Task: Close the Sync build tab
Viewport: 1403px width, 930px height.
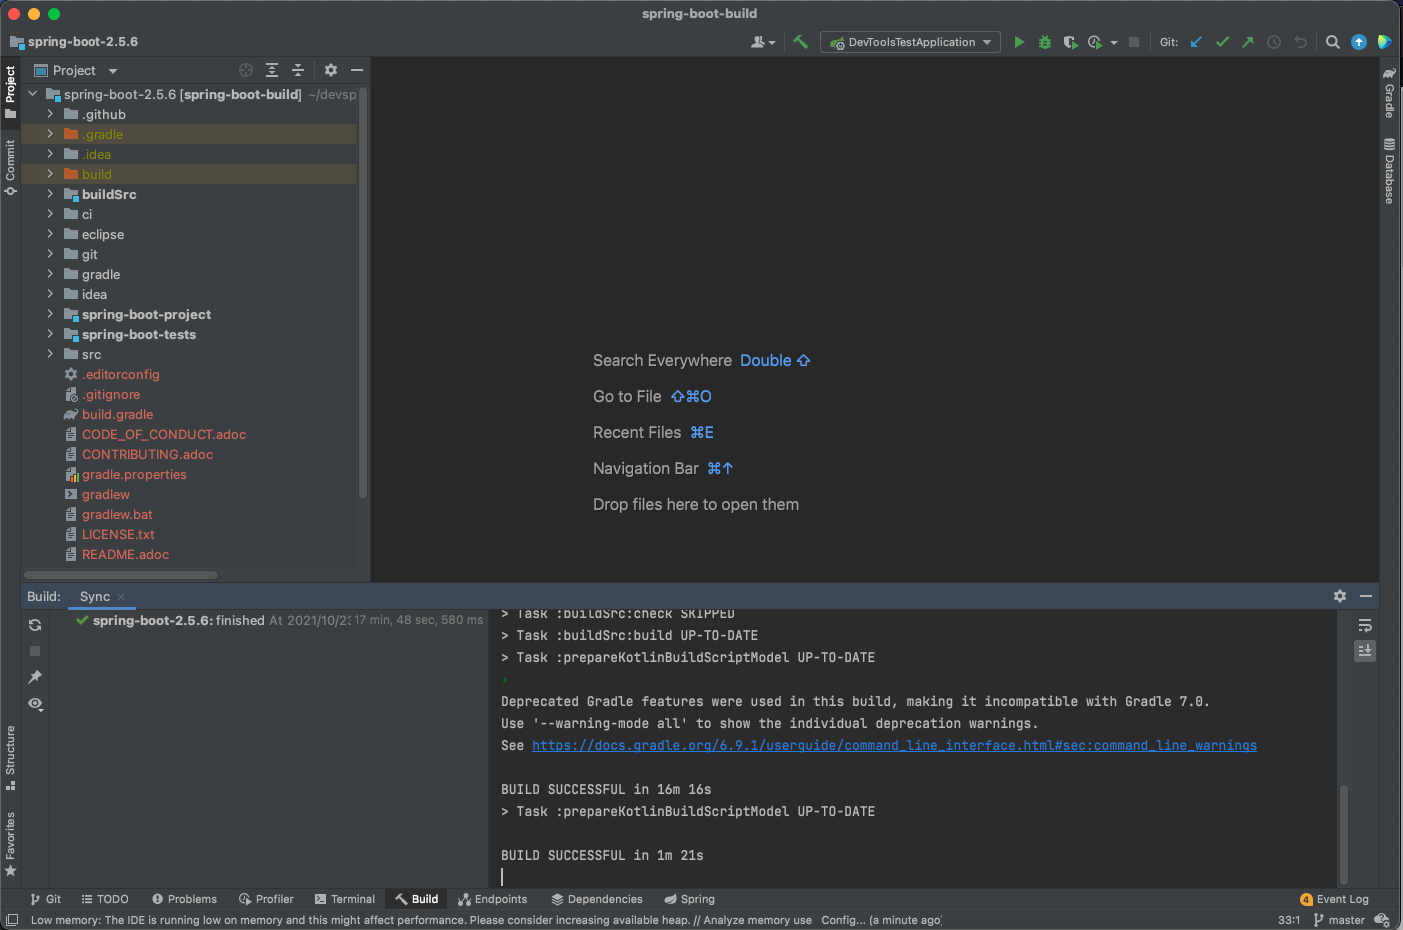Action: point(121,597)
